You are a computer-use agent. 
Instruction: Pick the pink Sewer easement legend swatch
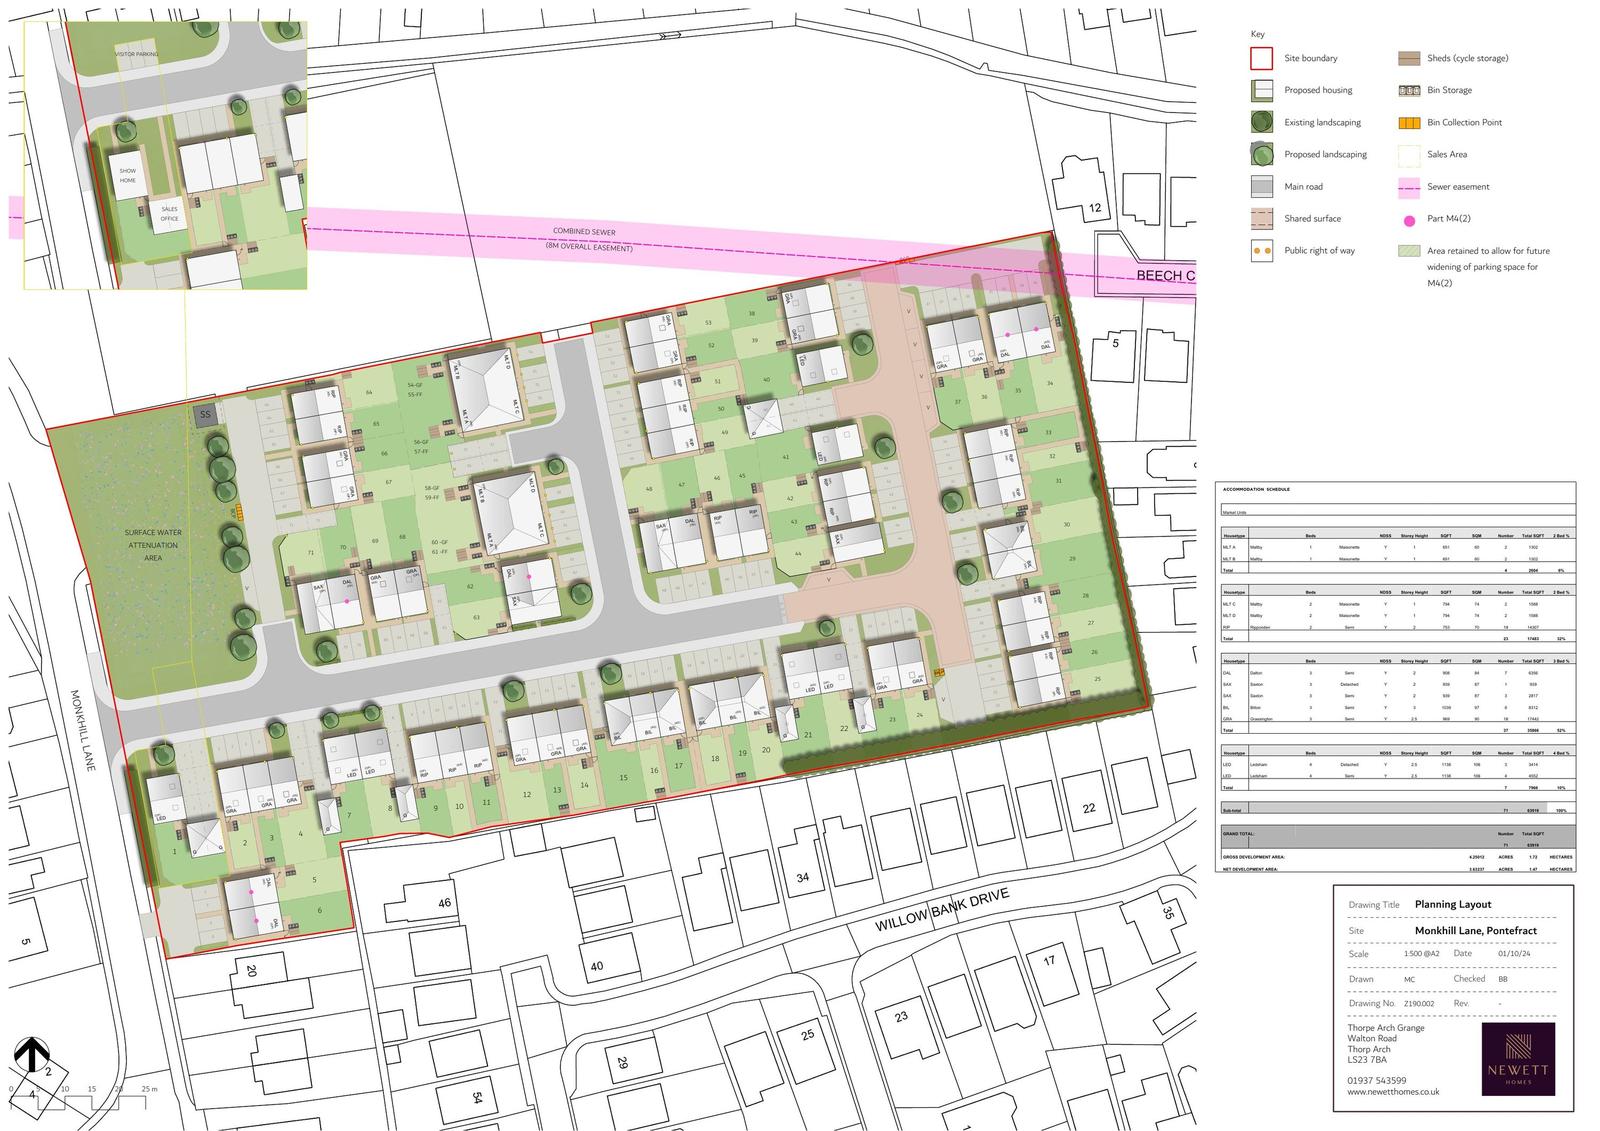(1408, 187)
